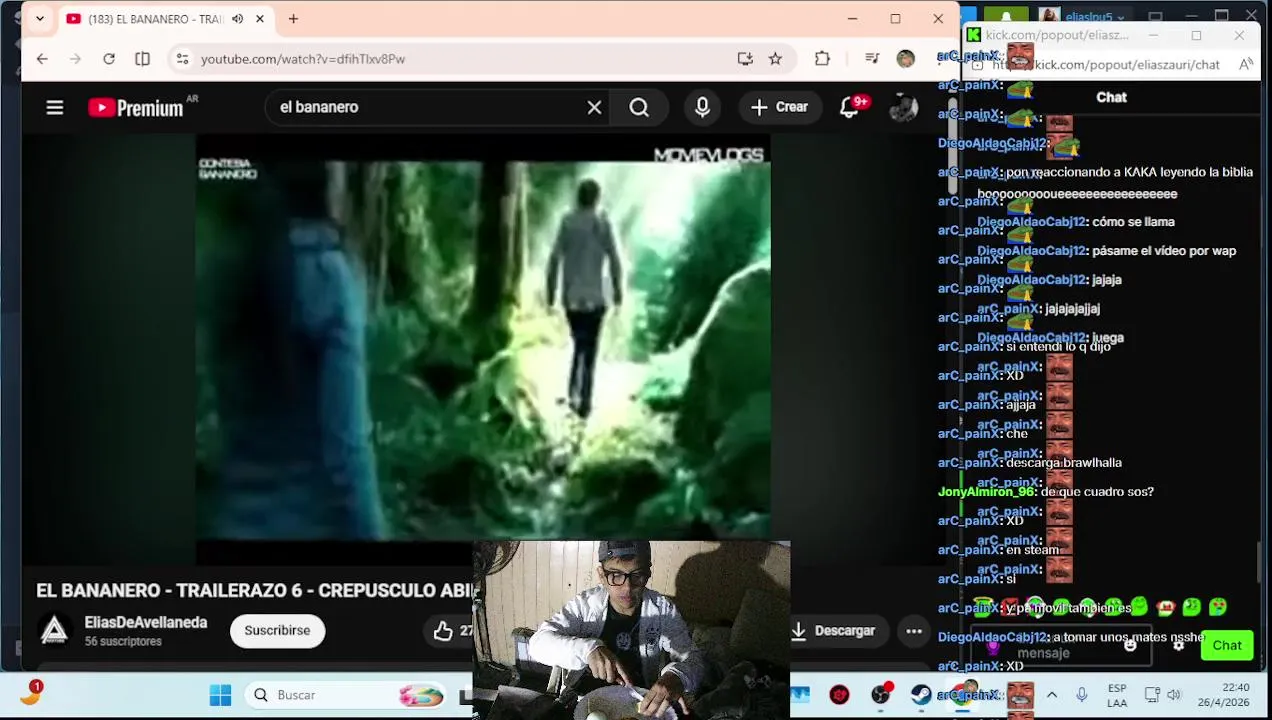Open a new browser tab

click(x=293, y=19)
